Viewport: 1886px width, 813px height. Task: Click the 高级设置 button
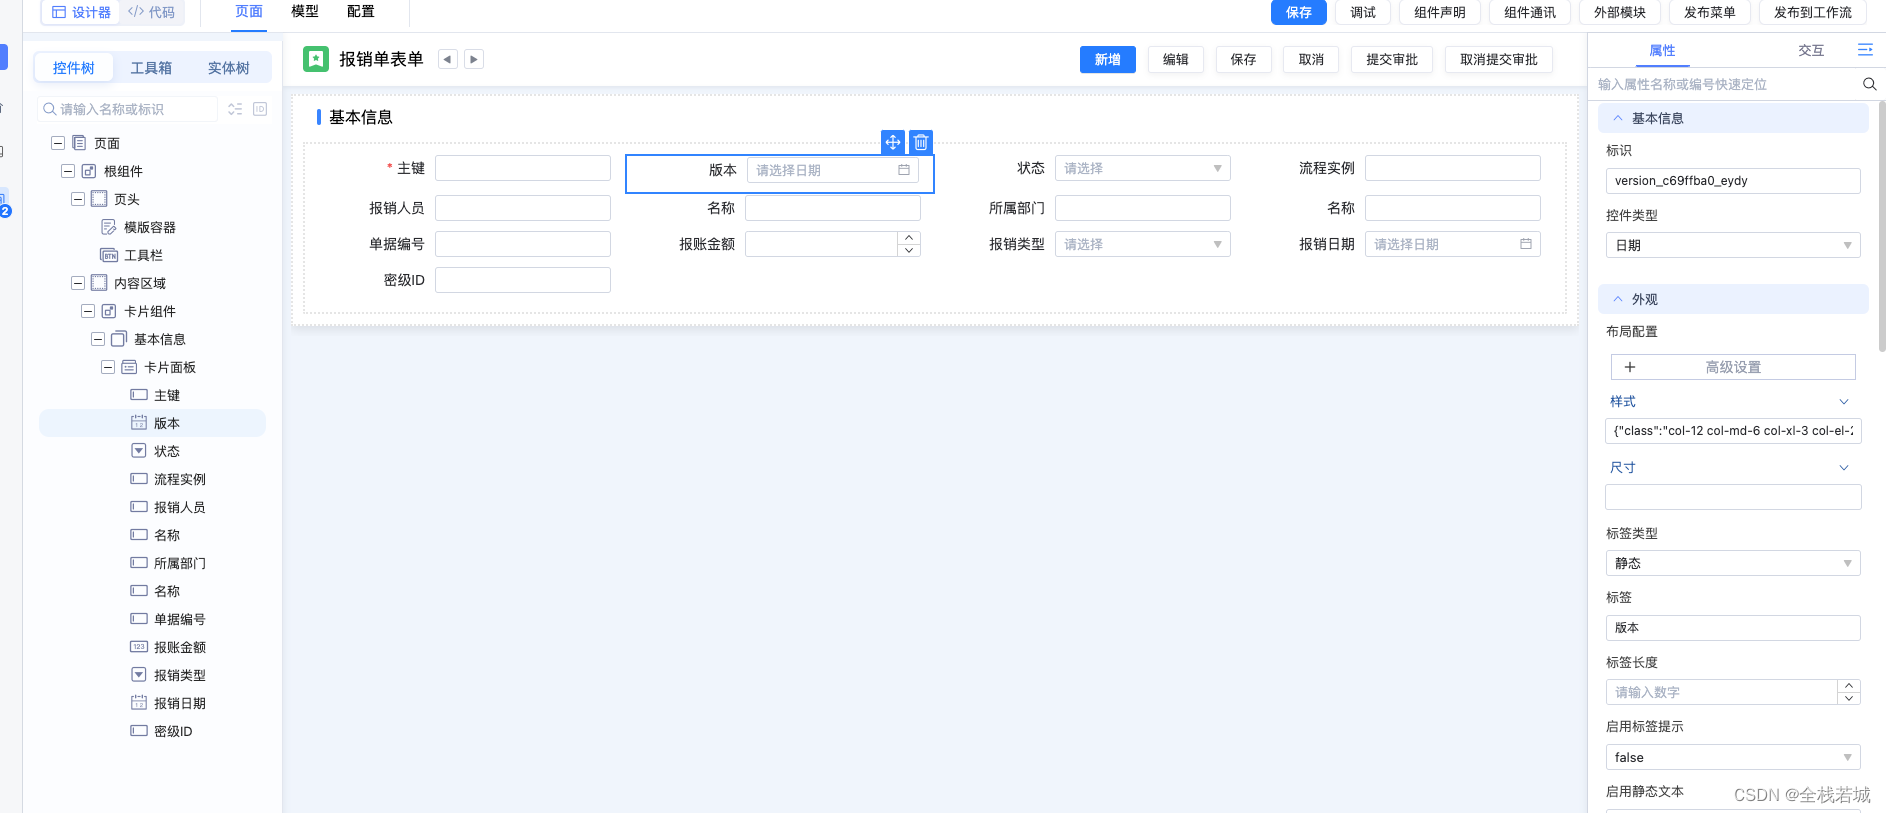[1733, 367]
